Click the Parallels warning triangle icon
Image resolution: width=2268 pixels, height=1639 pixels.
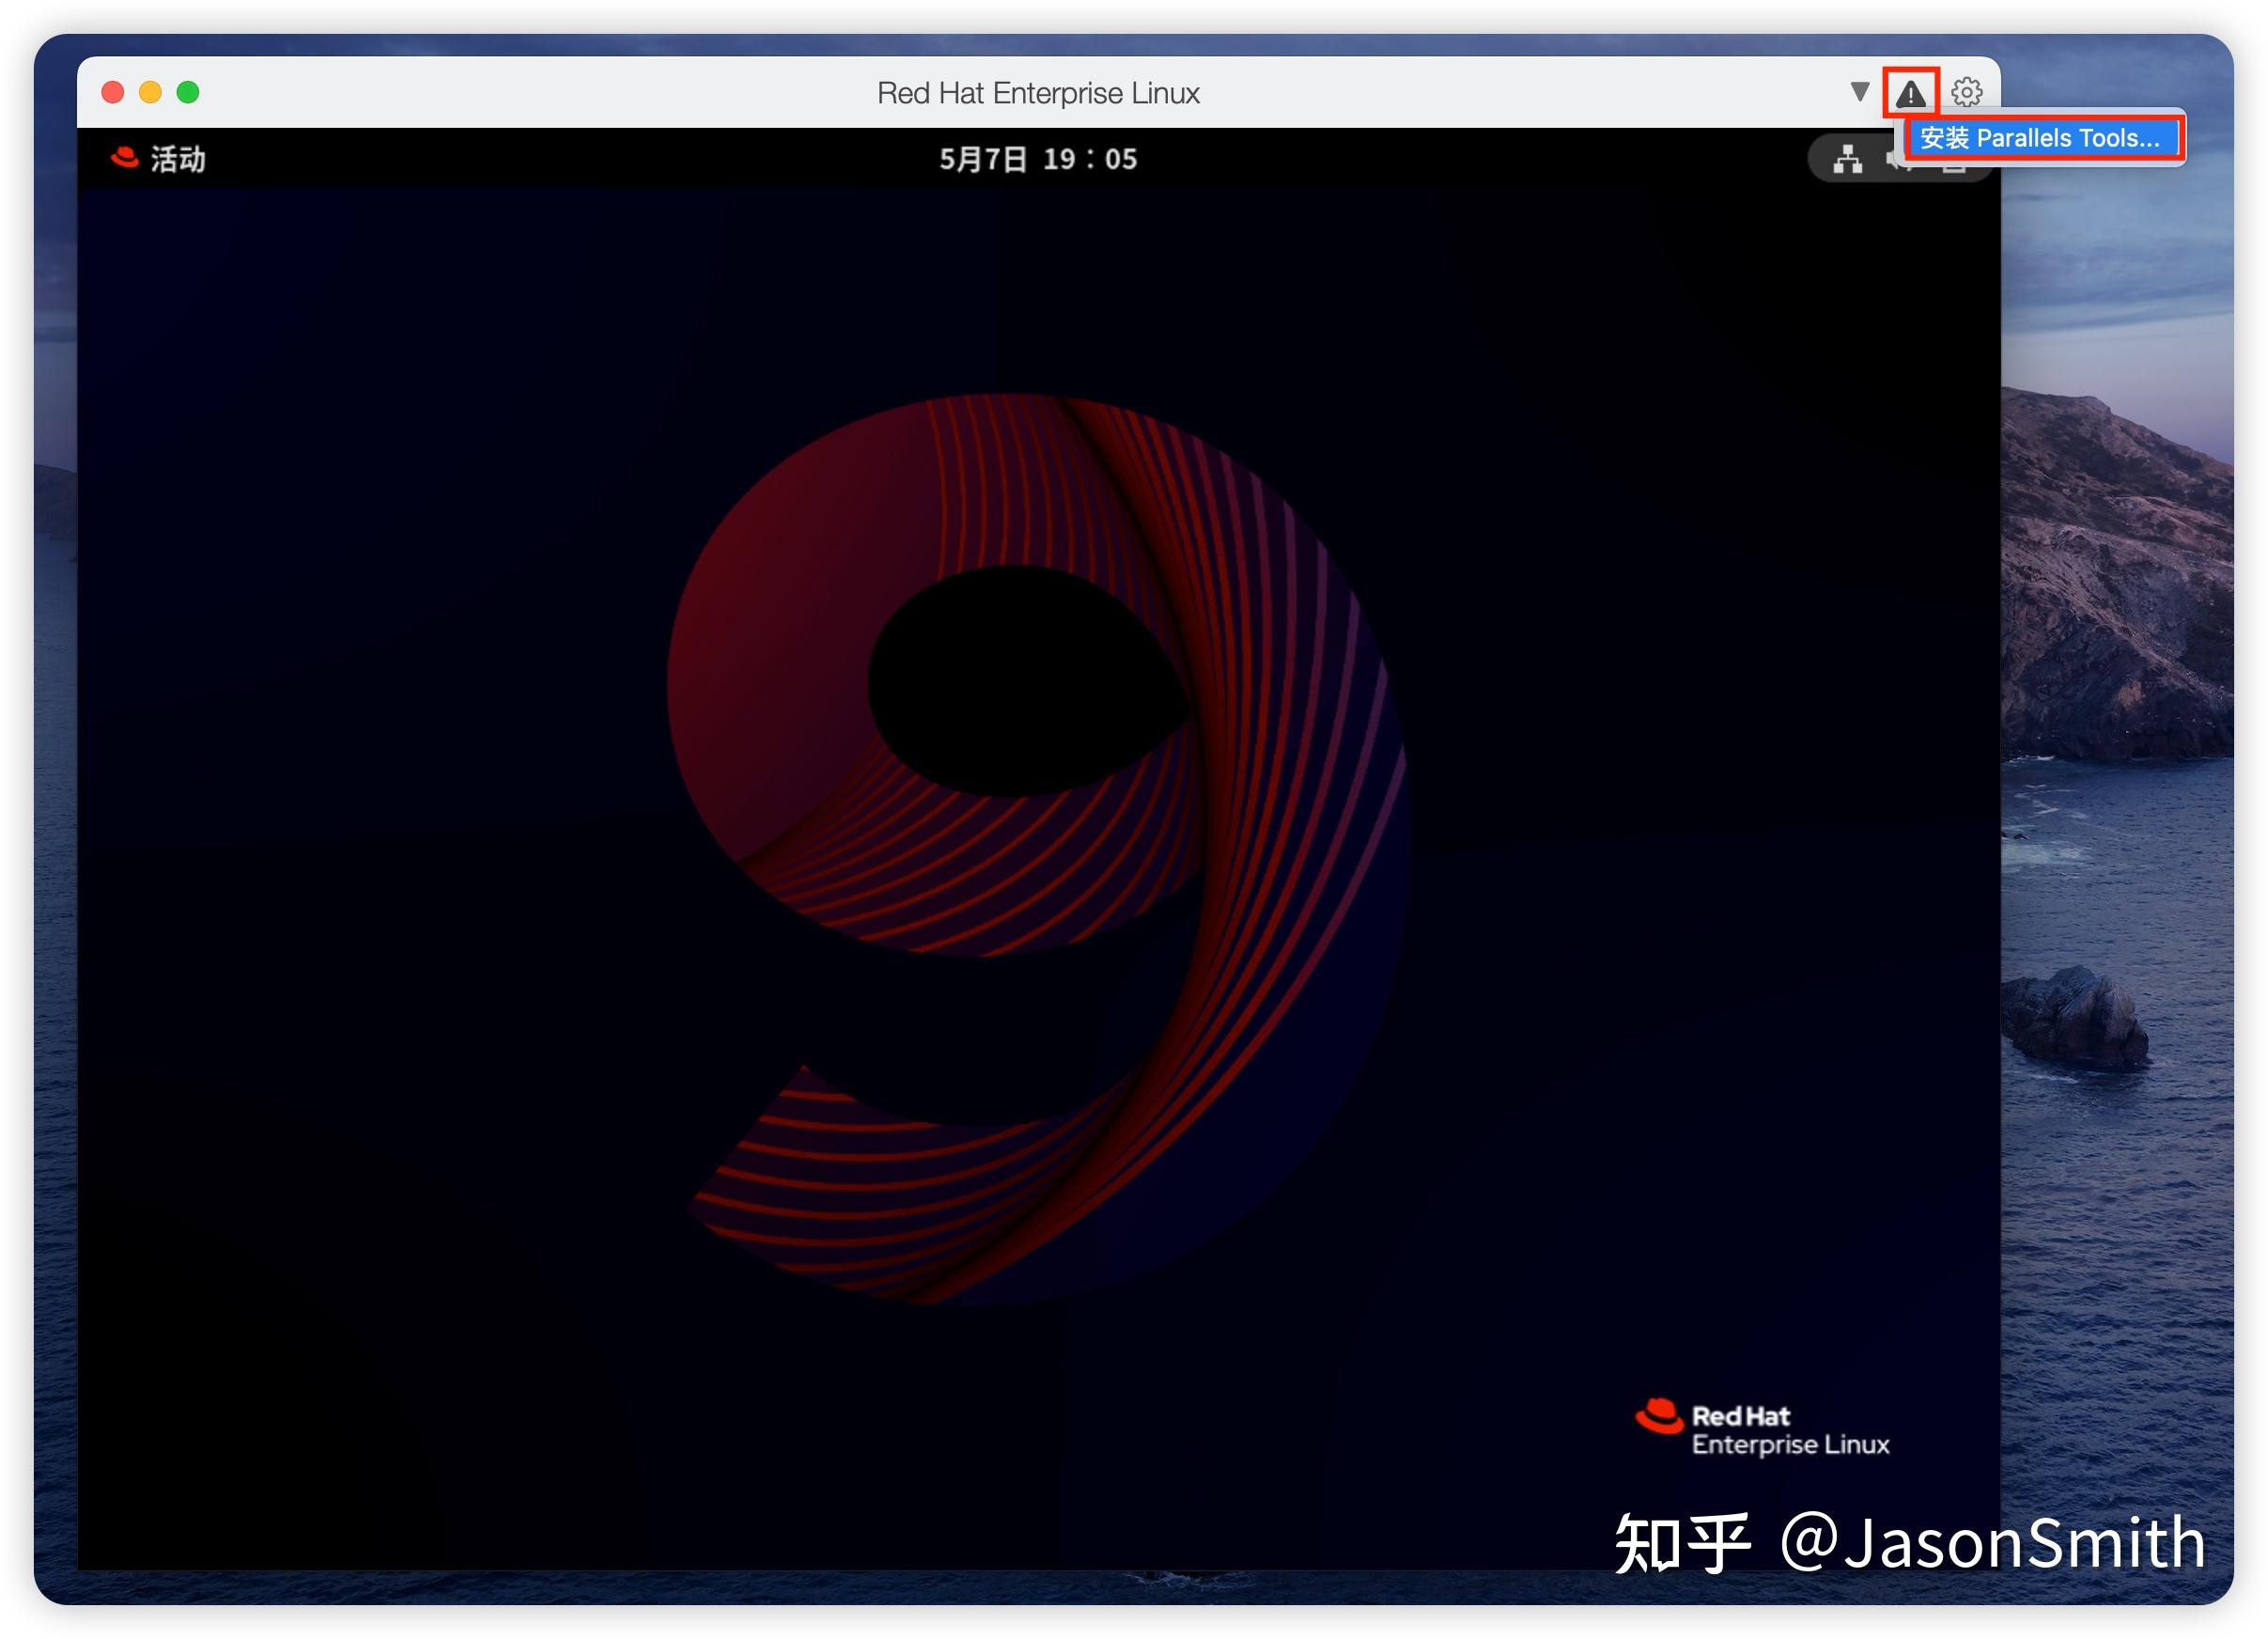(x=1911, y=92)
